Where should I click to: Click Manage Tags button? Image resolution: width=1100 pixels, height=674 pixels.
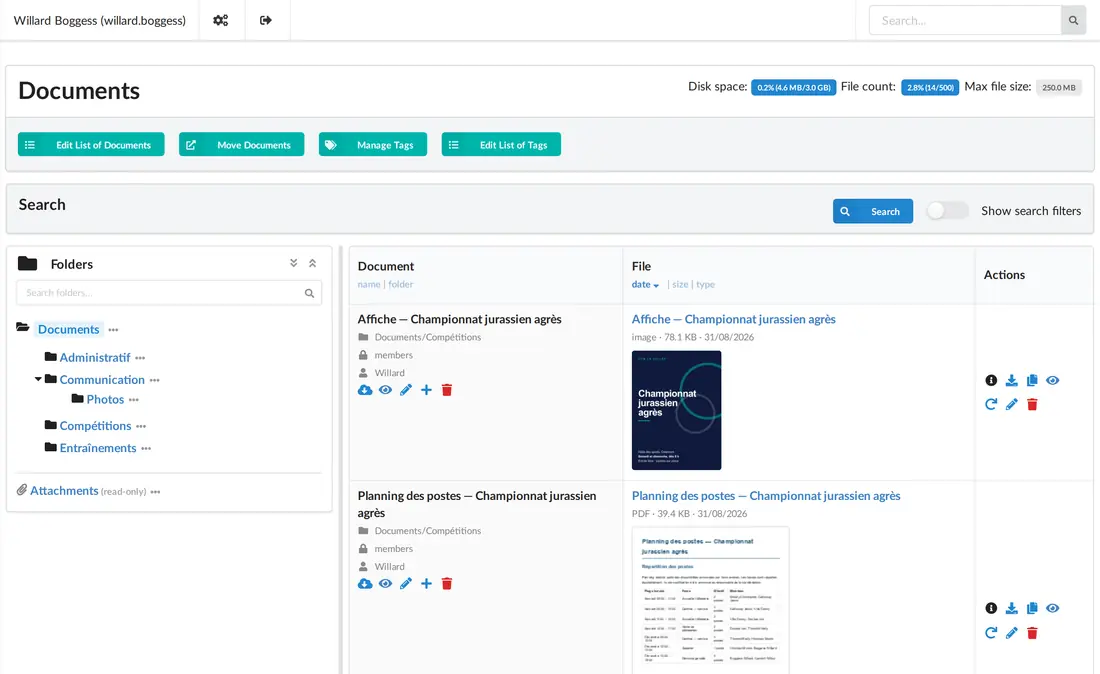pyautogui.click(x=373, y=144)
